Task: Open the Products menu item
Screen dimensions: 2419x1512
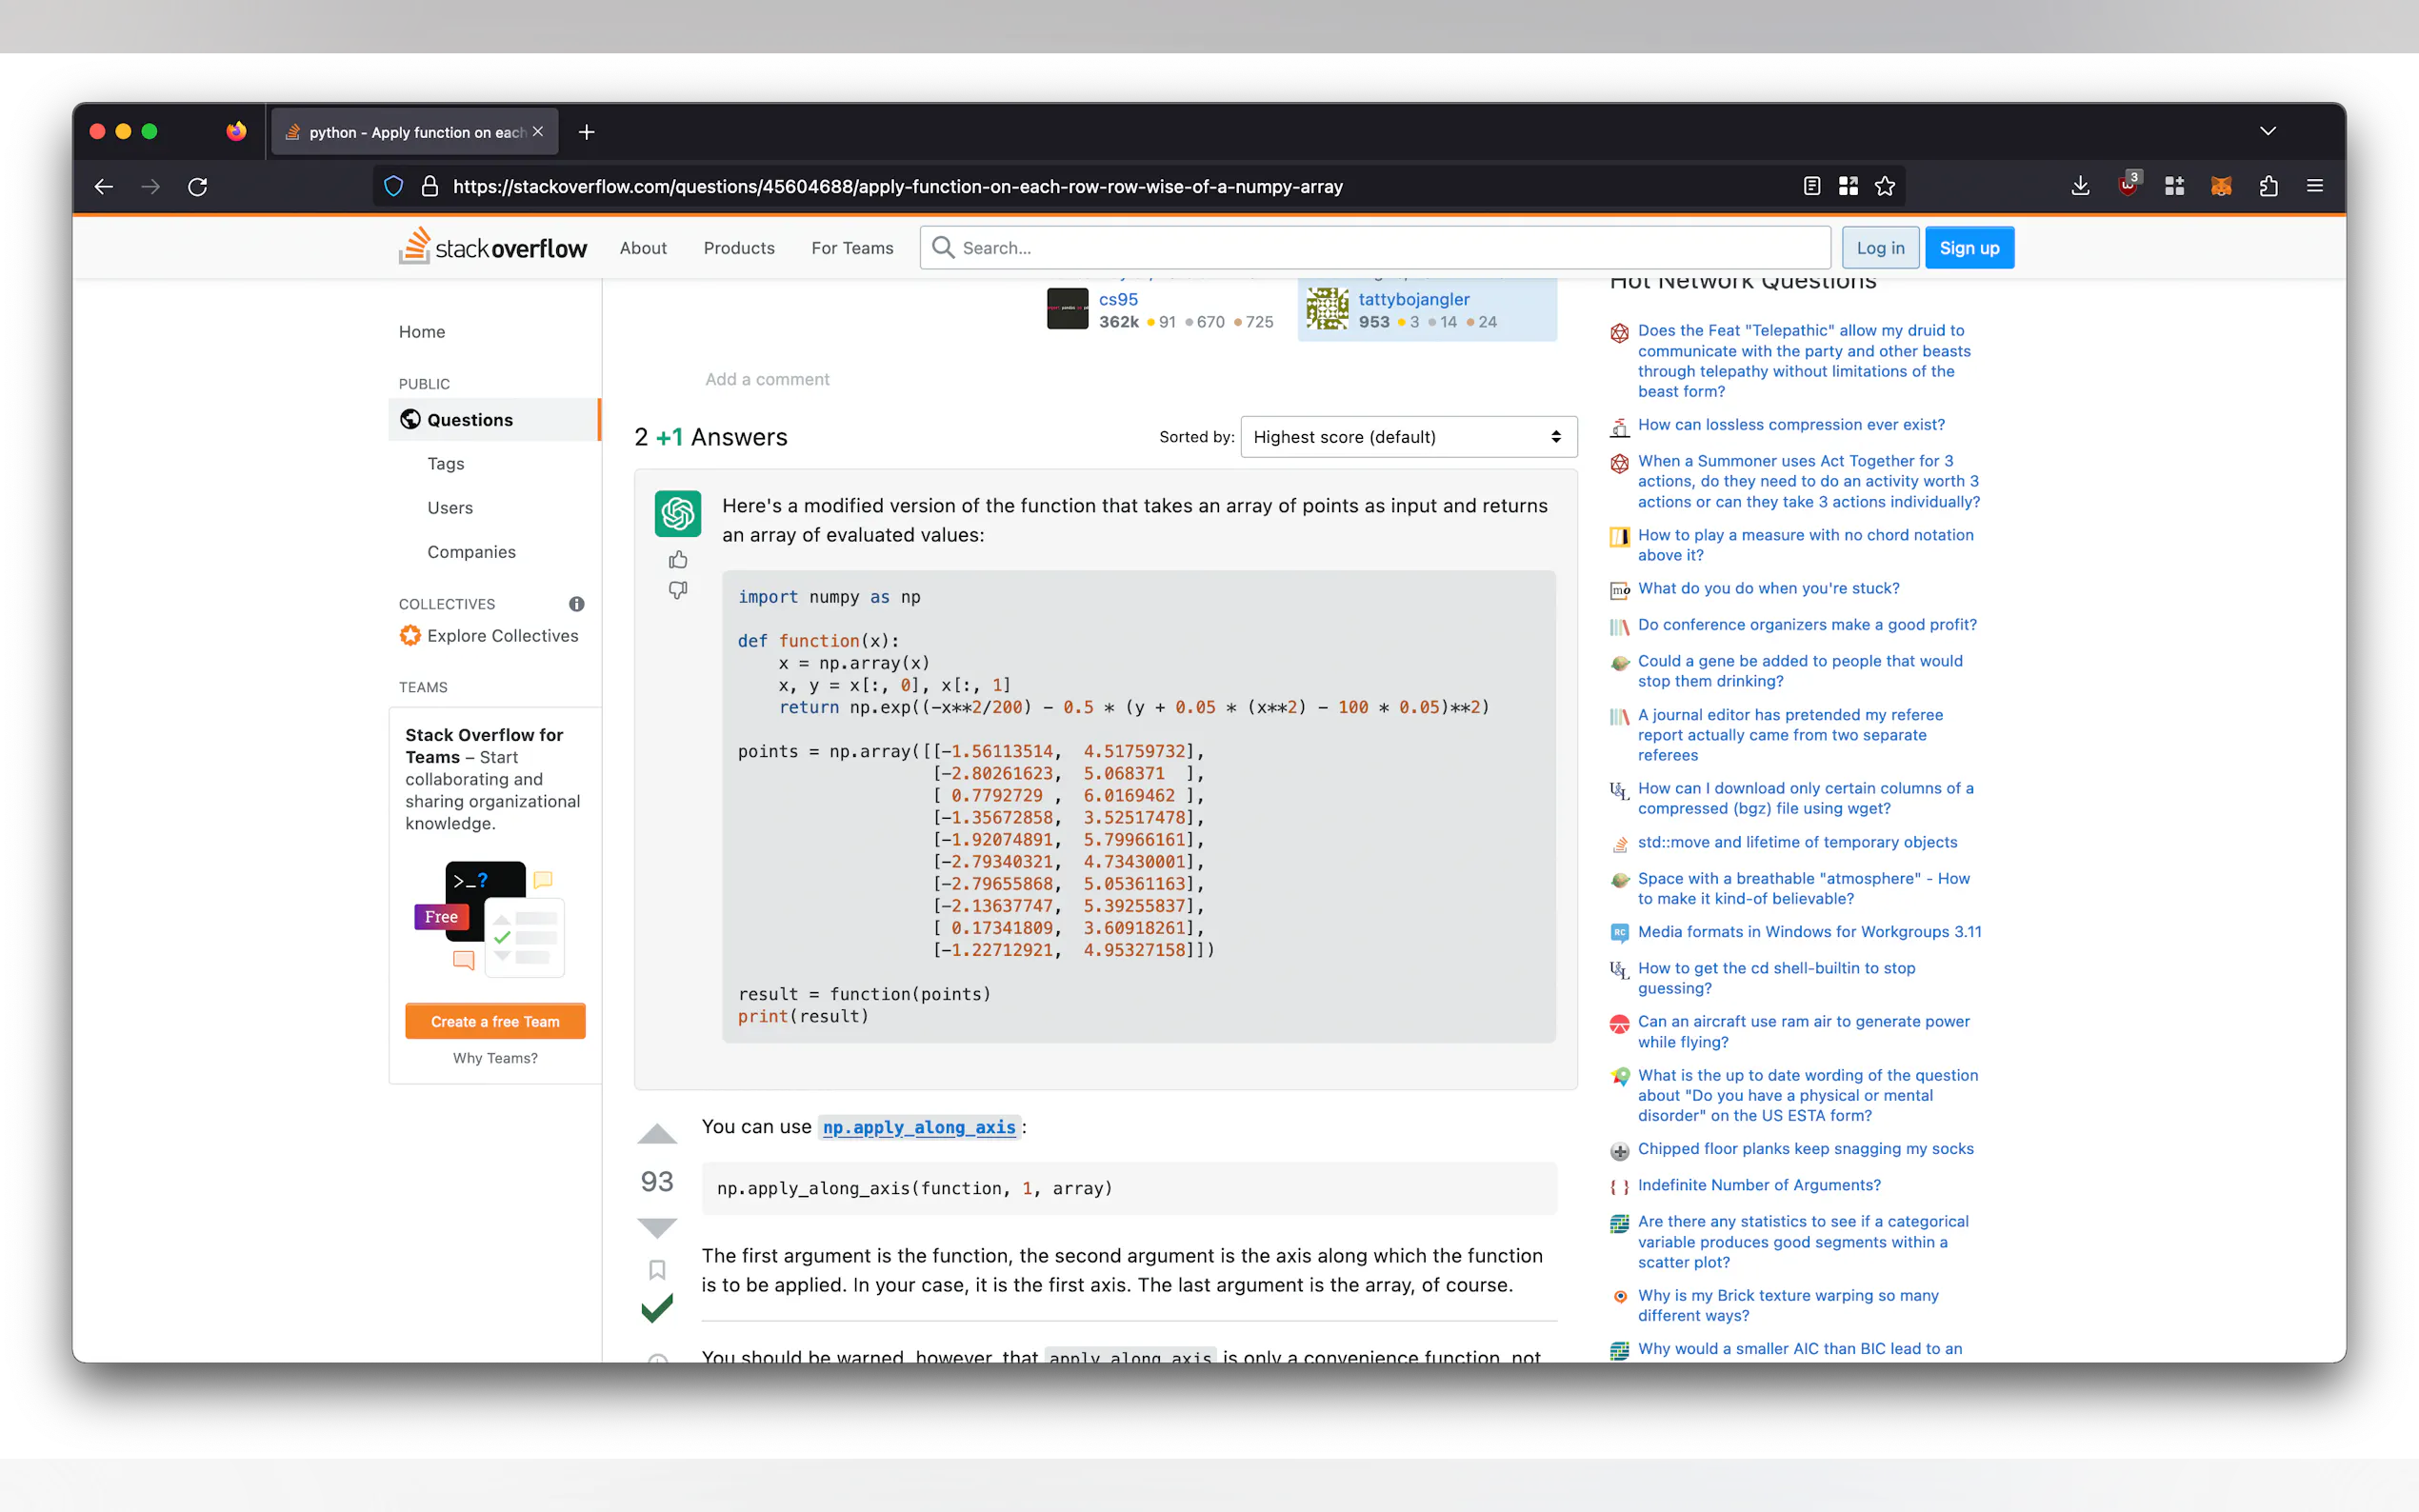Action: tap(738, 248)
